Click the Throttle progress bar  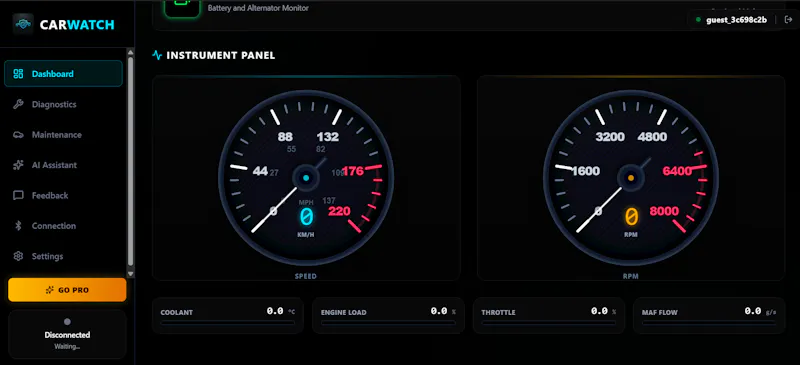[548, 323]
